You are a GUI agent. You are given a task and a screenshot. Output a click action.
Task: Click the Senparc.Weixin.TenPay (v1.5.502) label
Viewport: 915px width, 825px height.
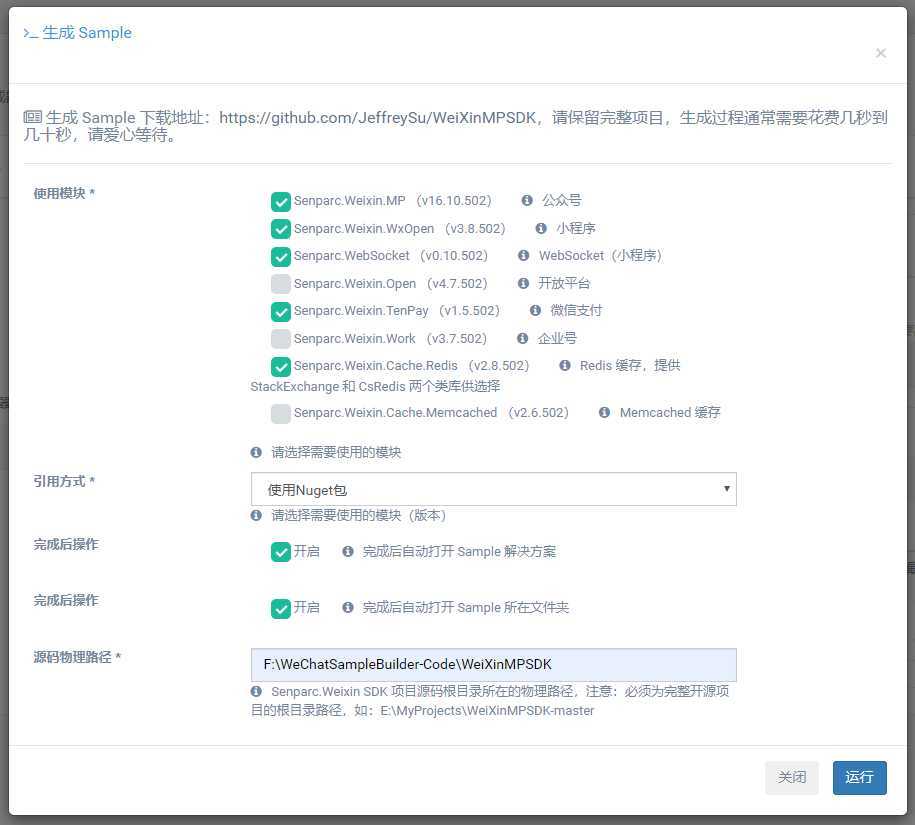click(396, 310)
